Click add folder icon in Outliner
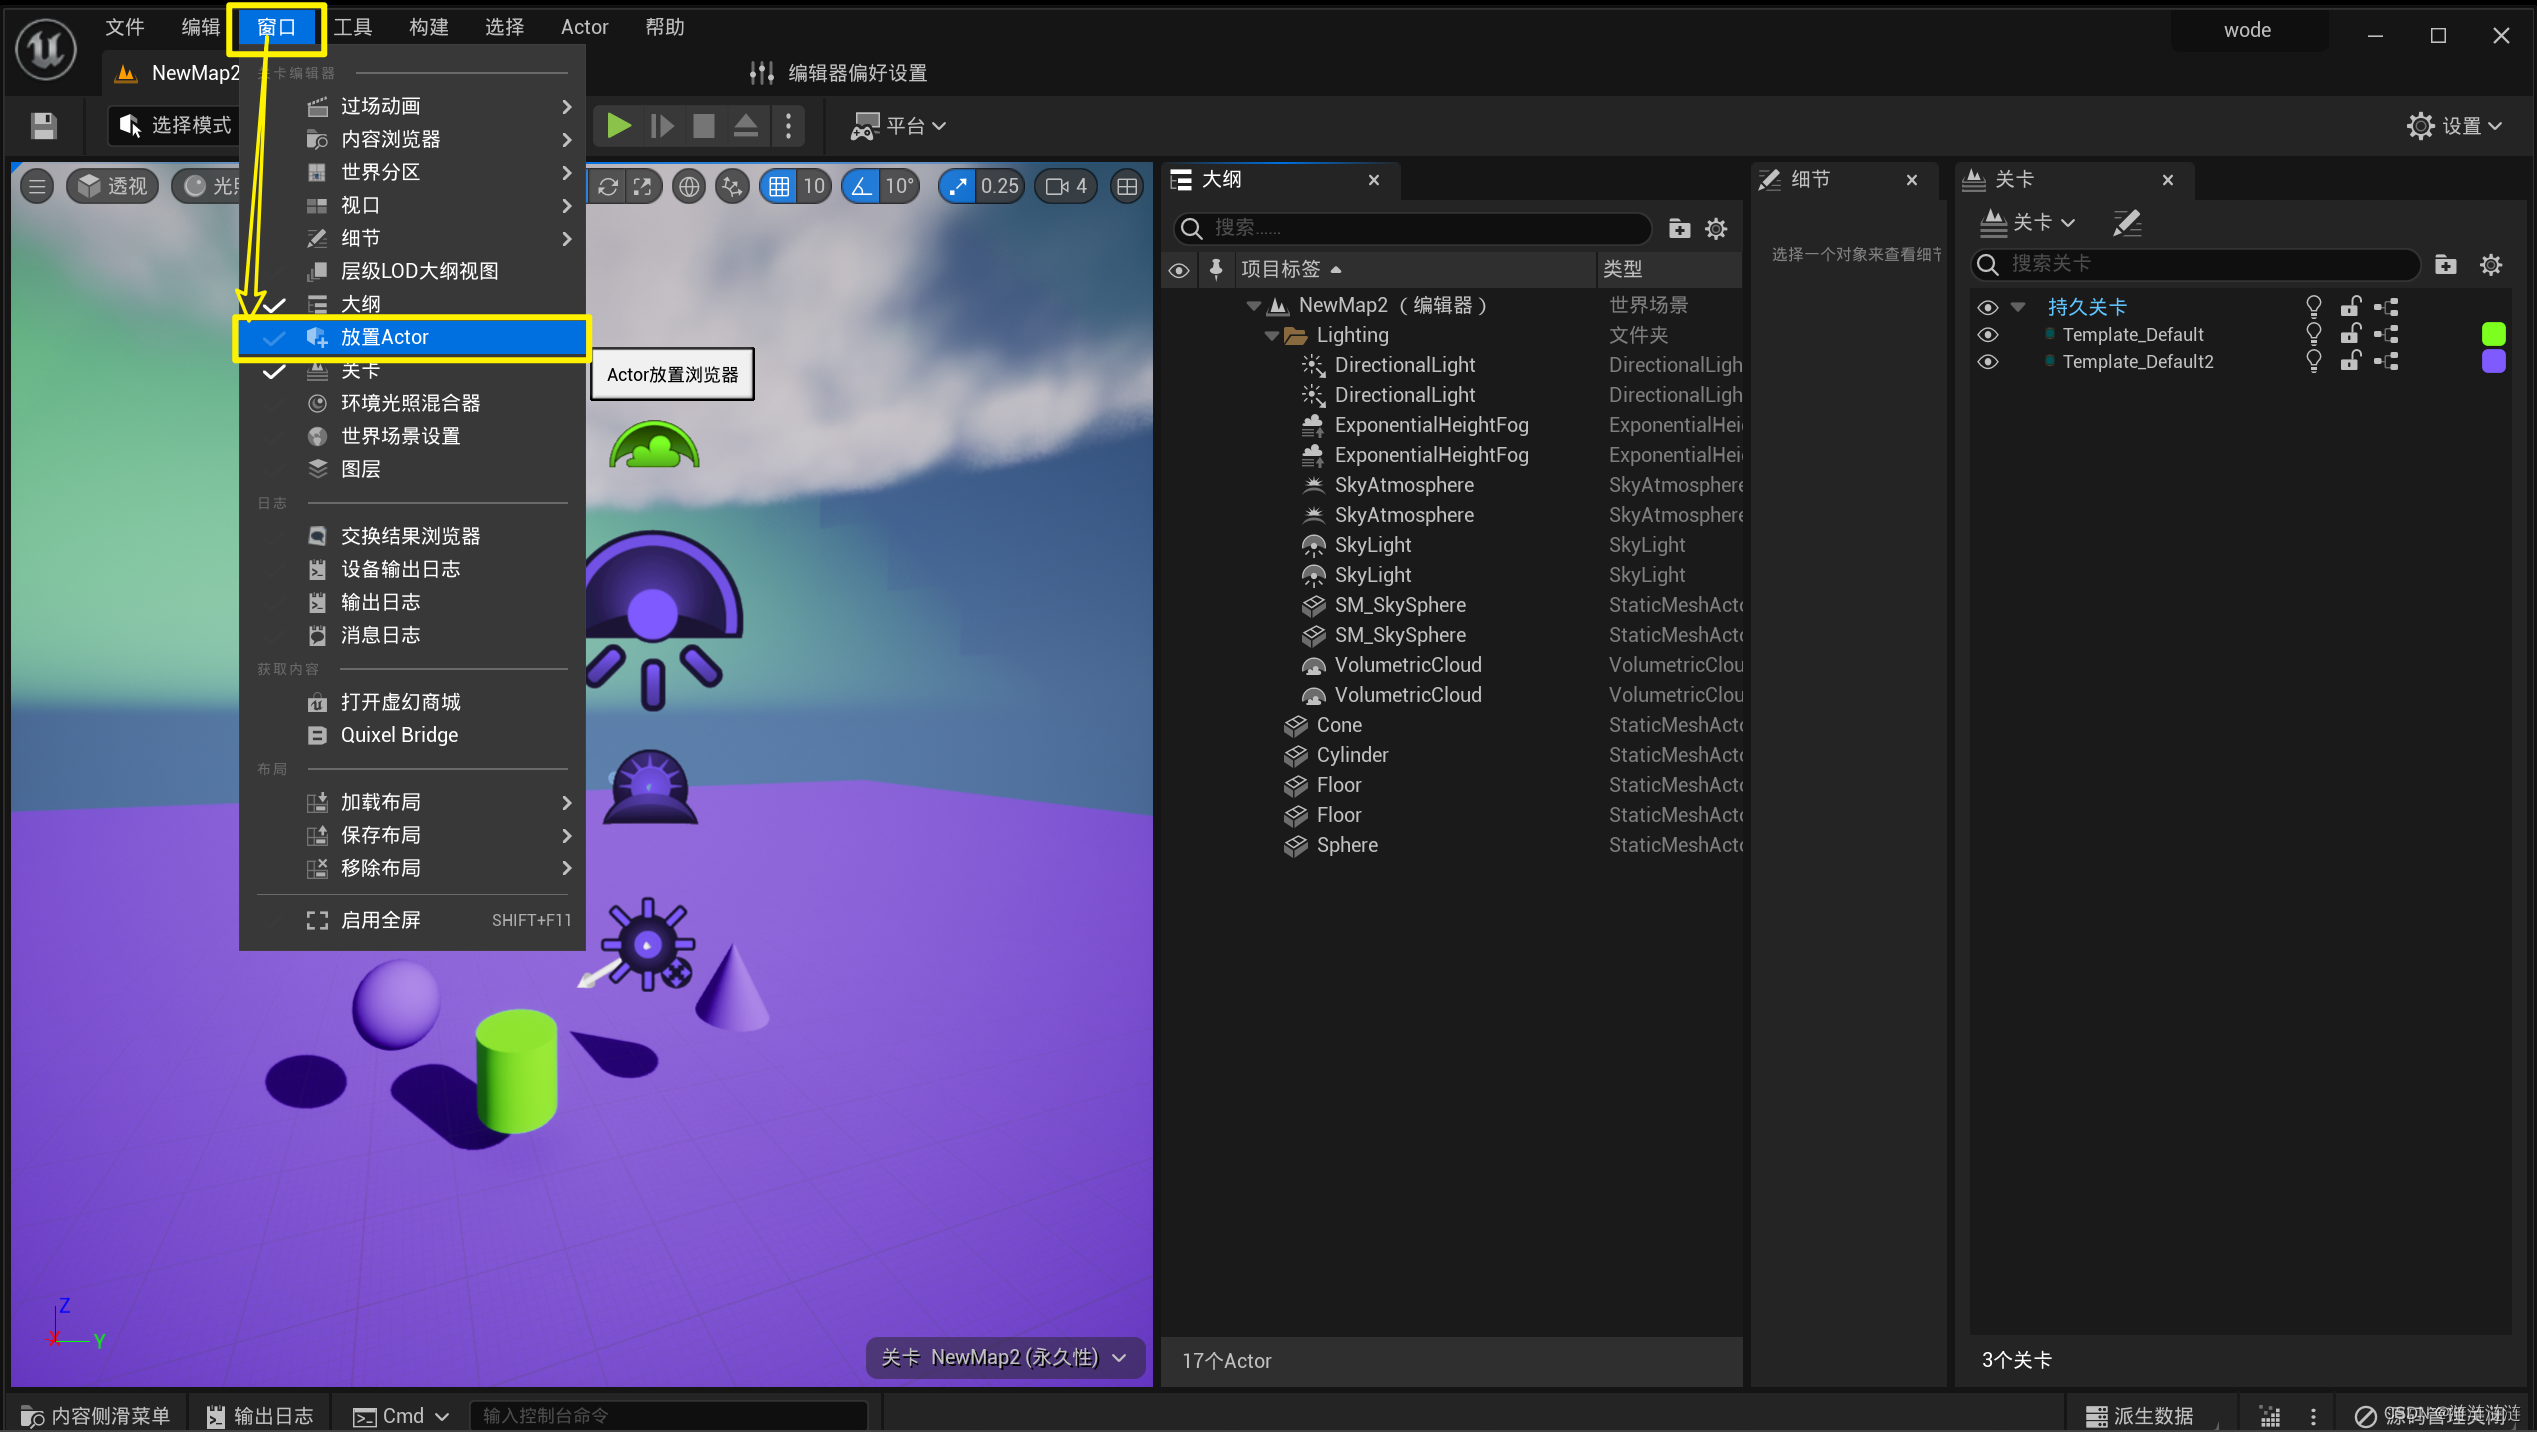The height and width of the screenshot is (1432, 2537). tap(1679, 229)
